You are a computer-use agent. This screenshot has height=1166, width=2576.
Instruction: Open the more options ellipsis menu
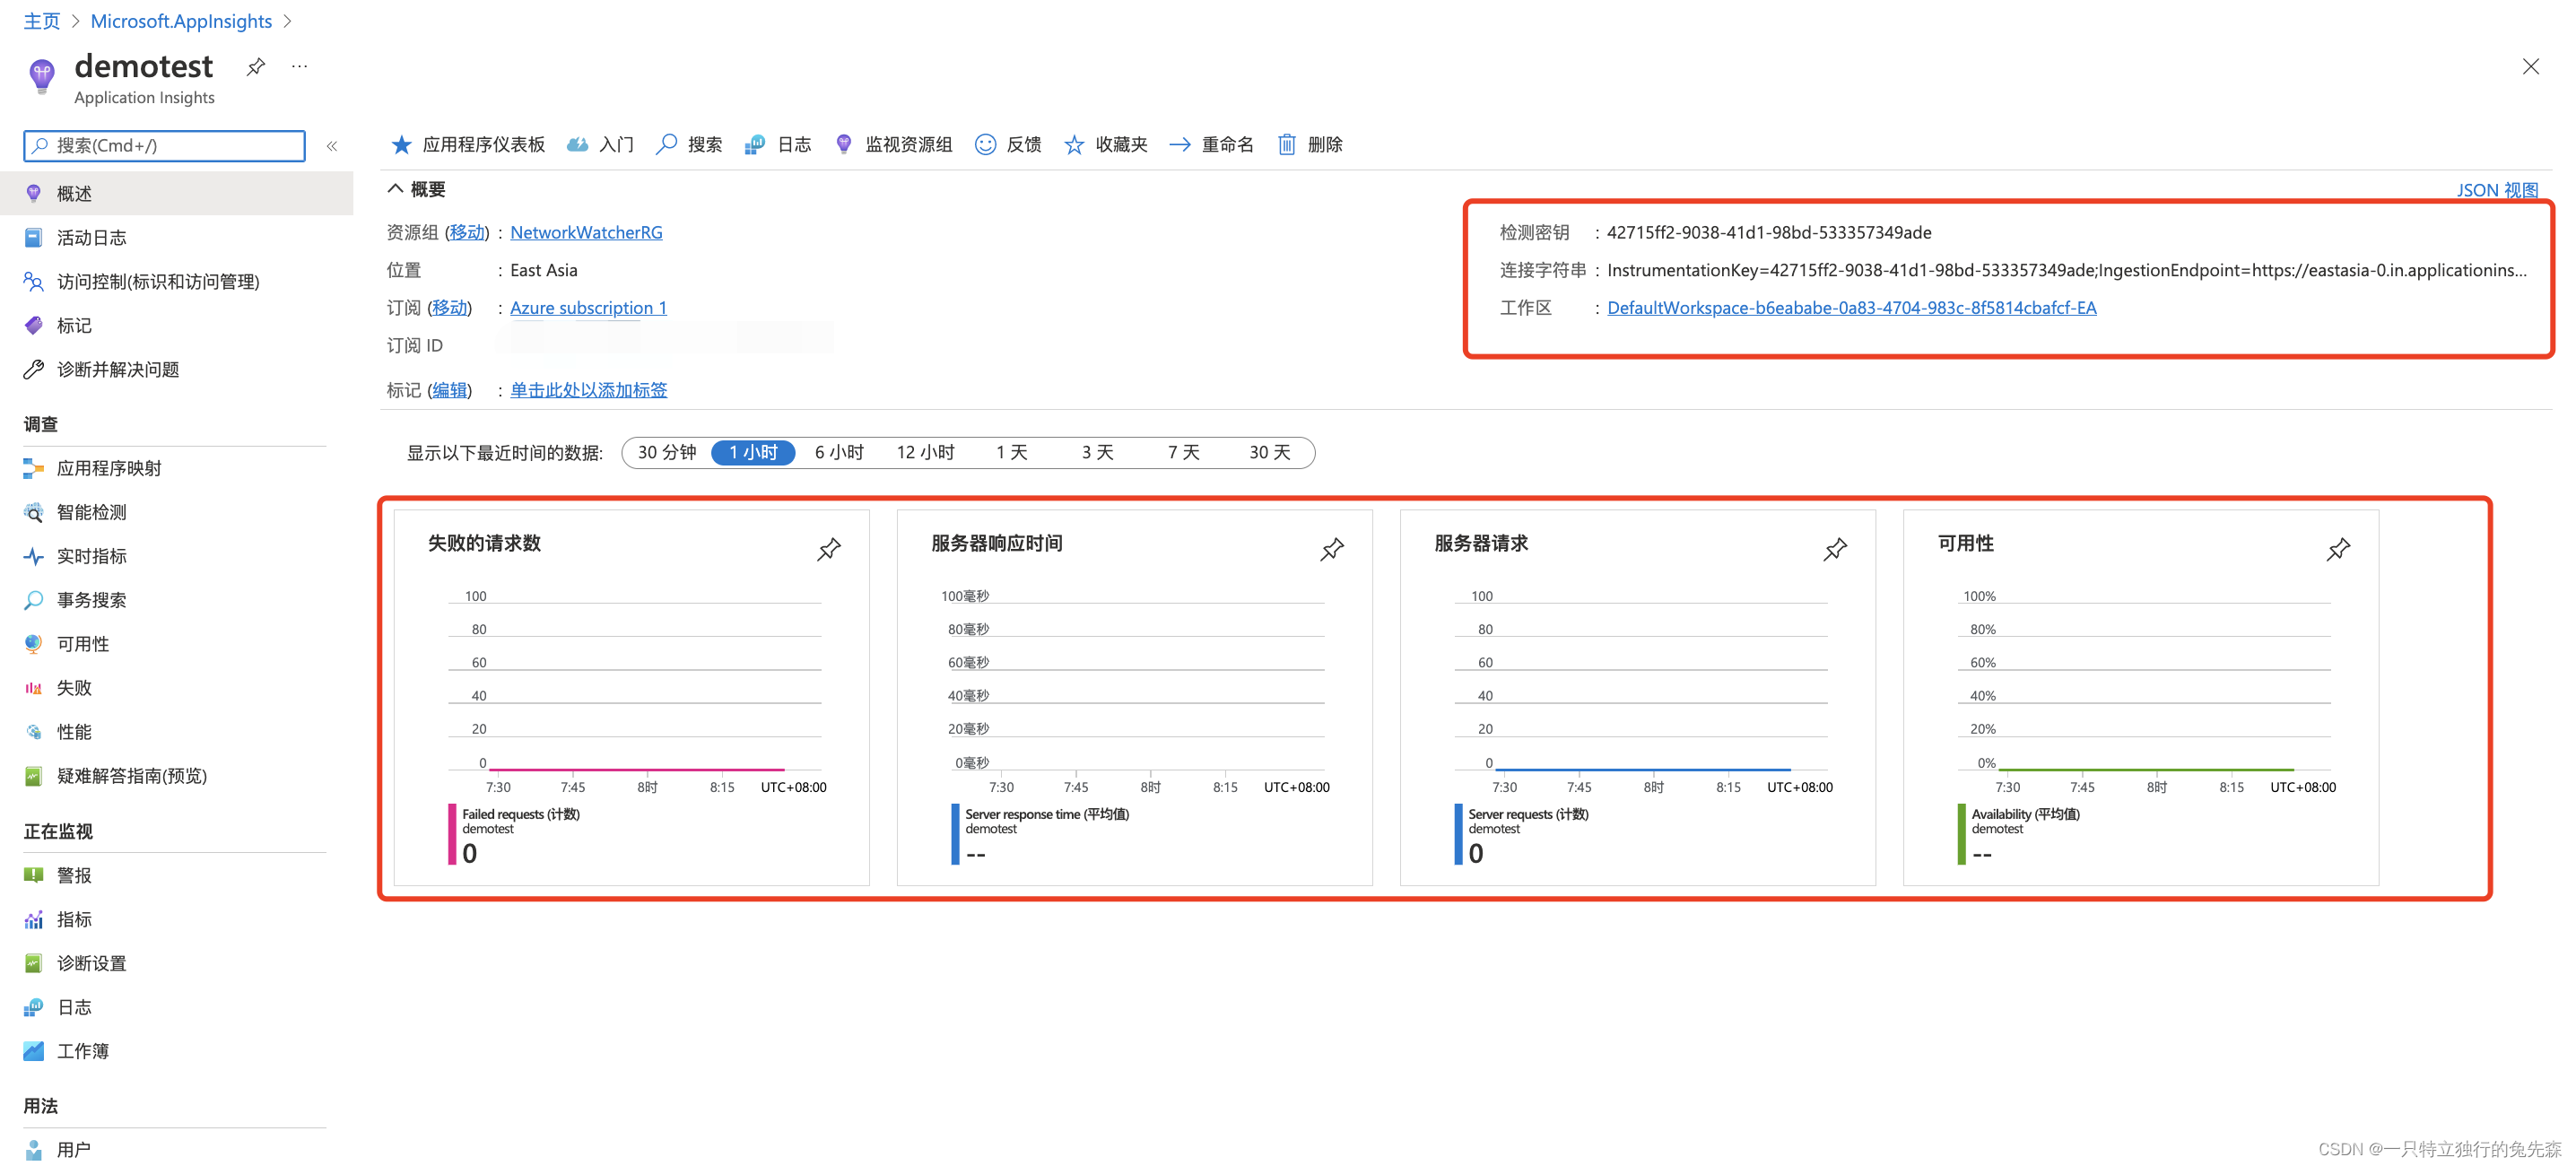coord(299,67)
